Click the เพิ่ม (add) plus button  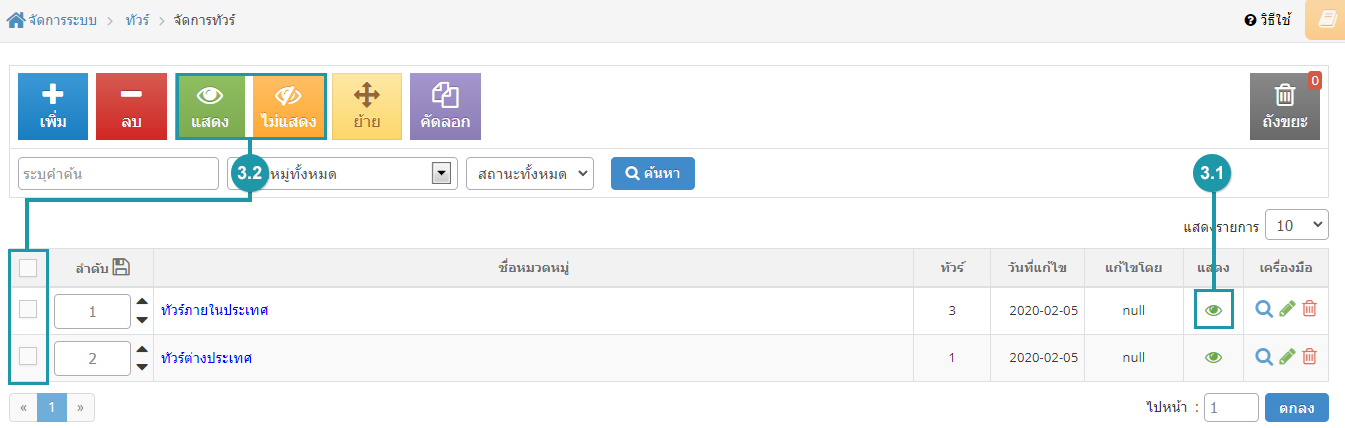point(53,107)
